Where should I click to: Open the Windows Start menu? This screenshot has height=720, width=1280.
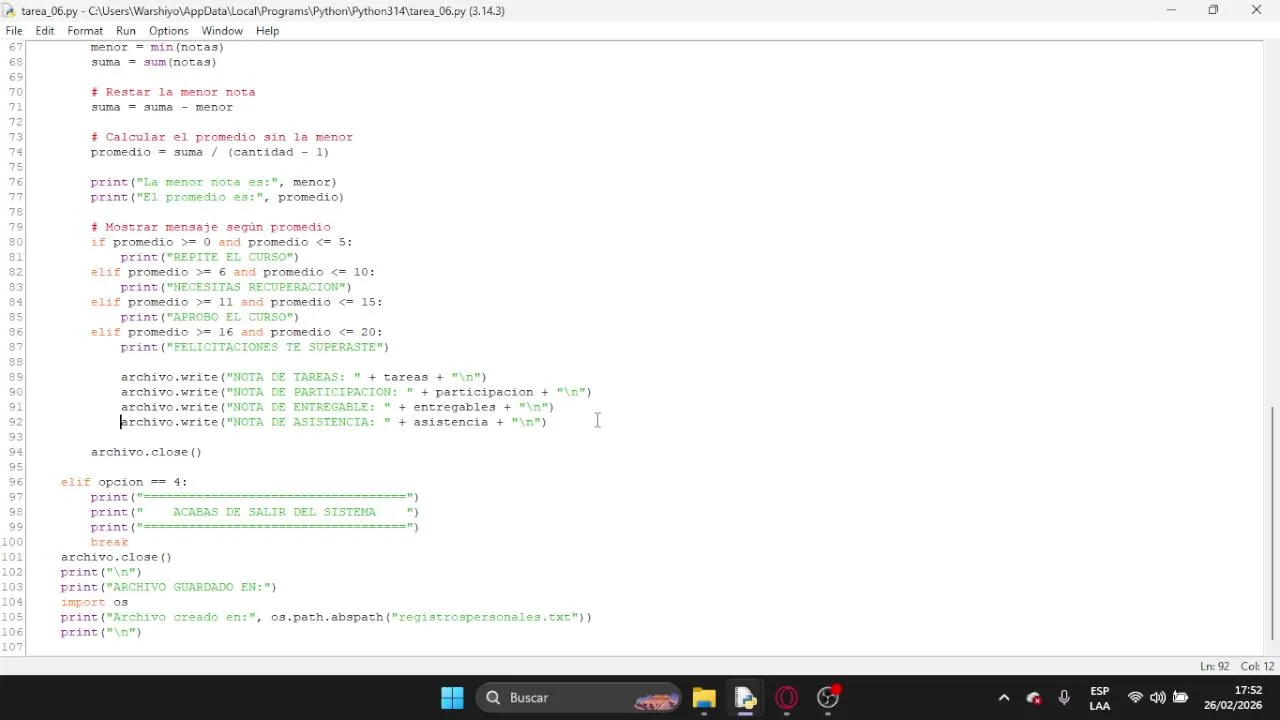click(452, 698)
